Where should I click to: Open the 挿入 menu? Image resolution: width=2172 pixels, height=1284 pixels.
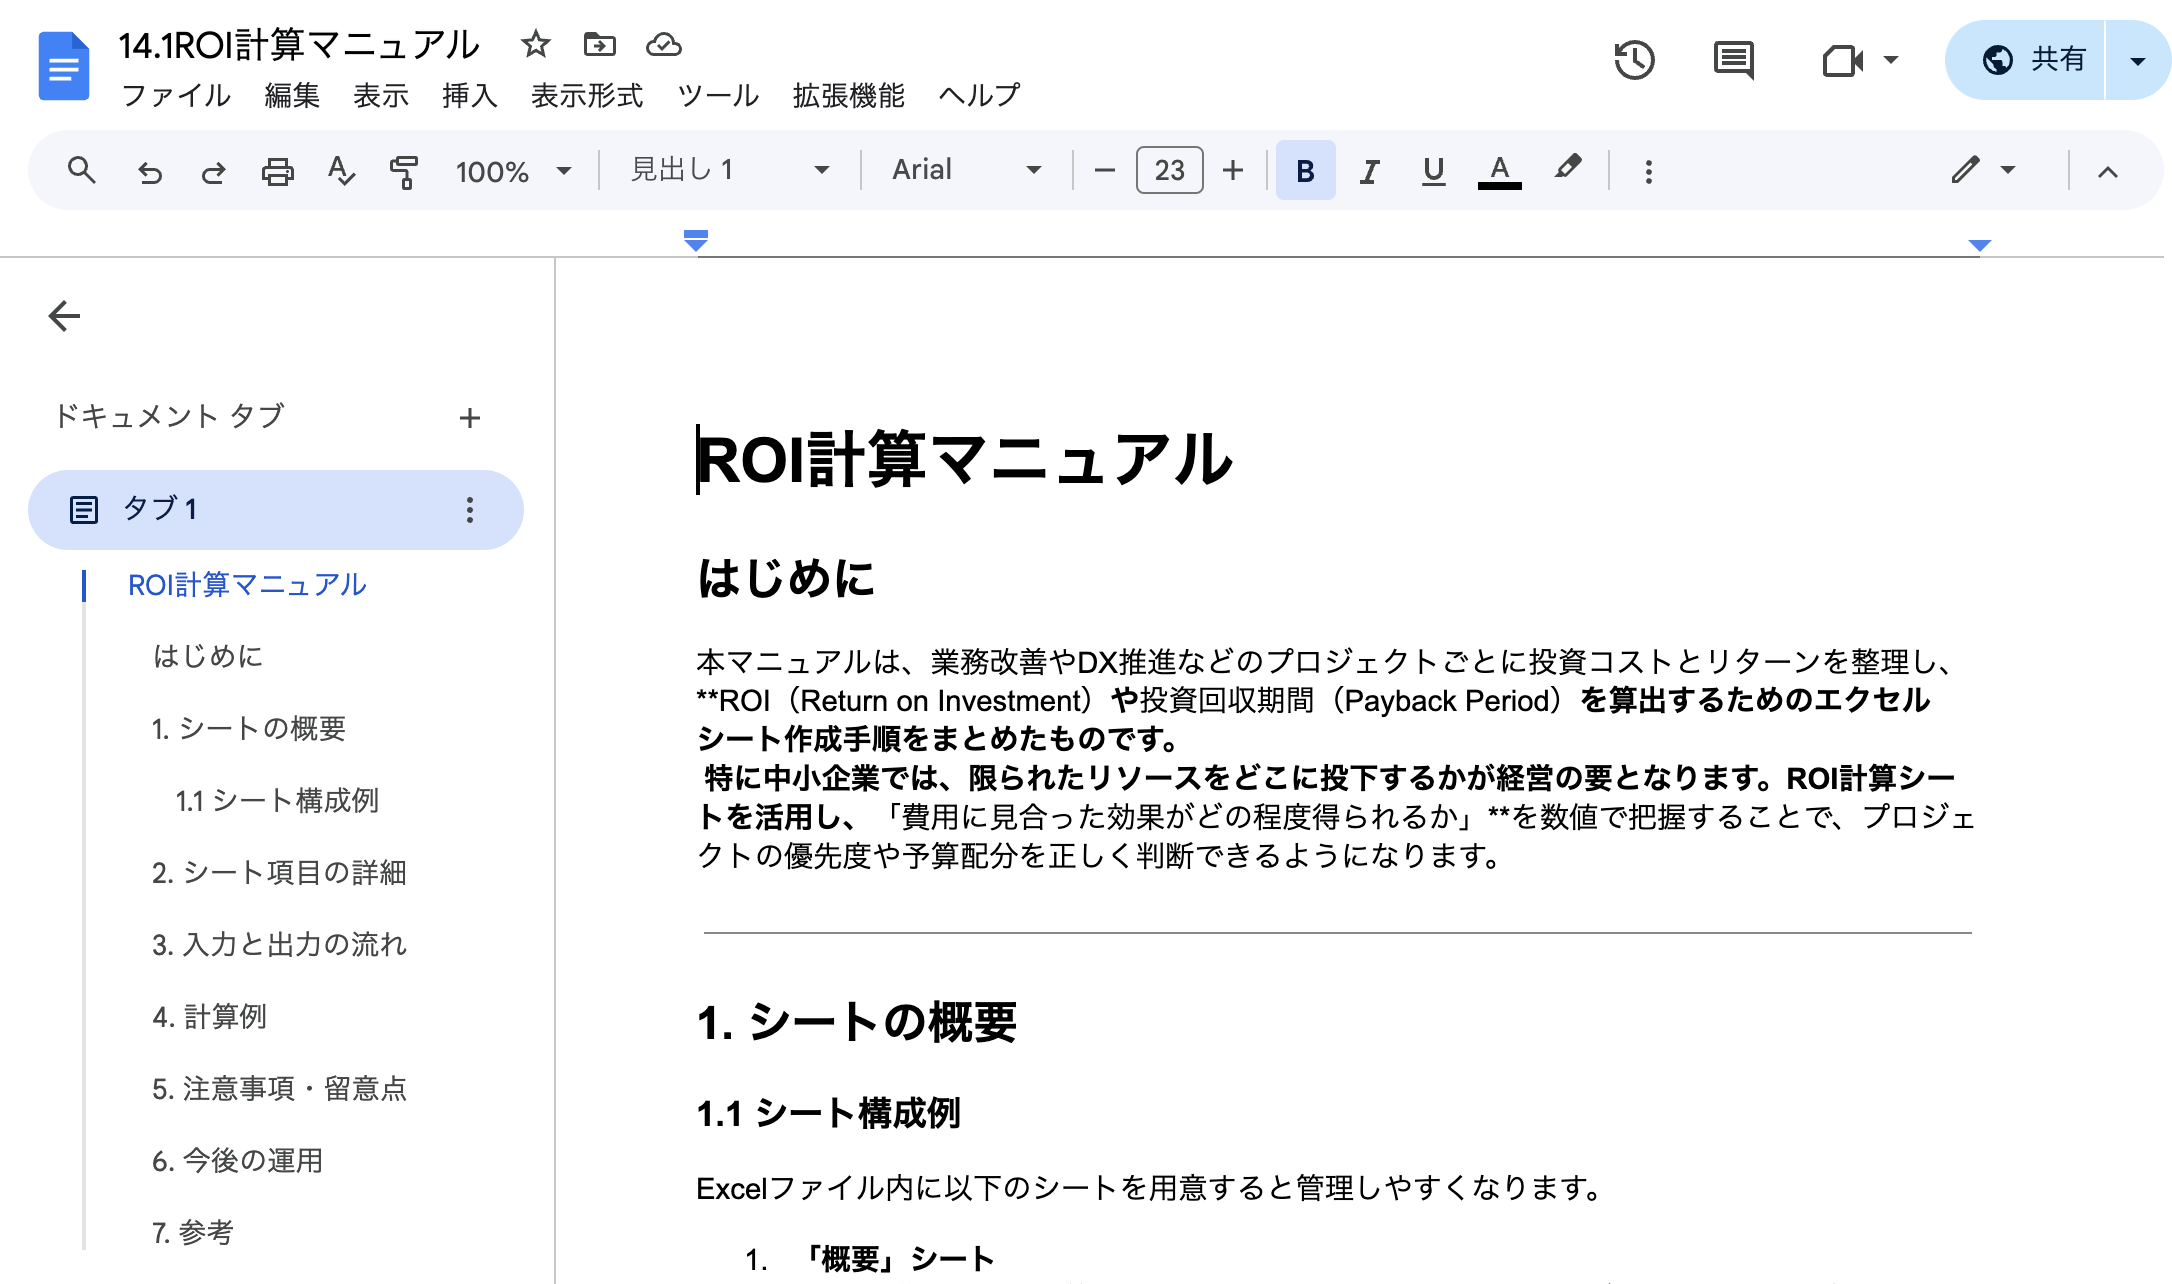468,96
